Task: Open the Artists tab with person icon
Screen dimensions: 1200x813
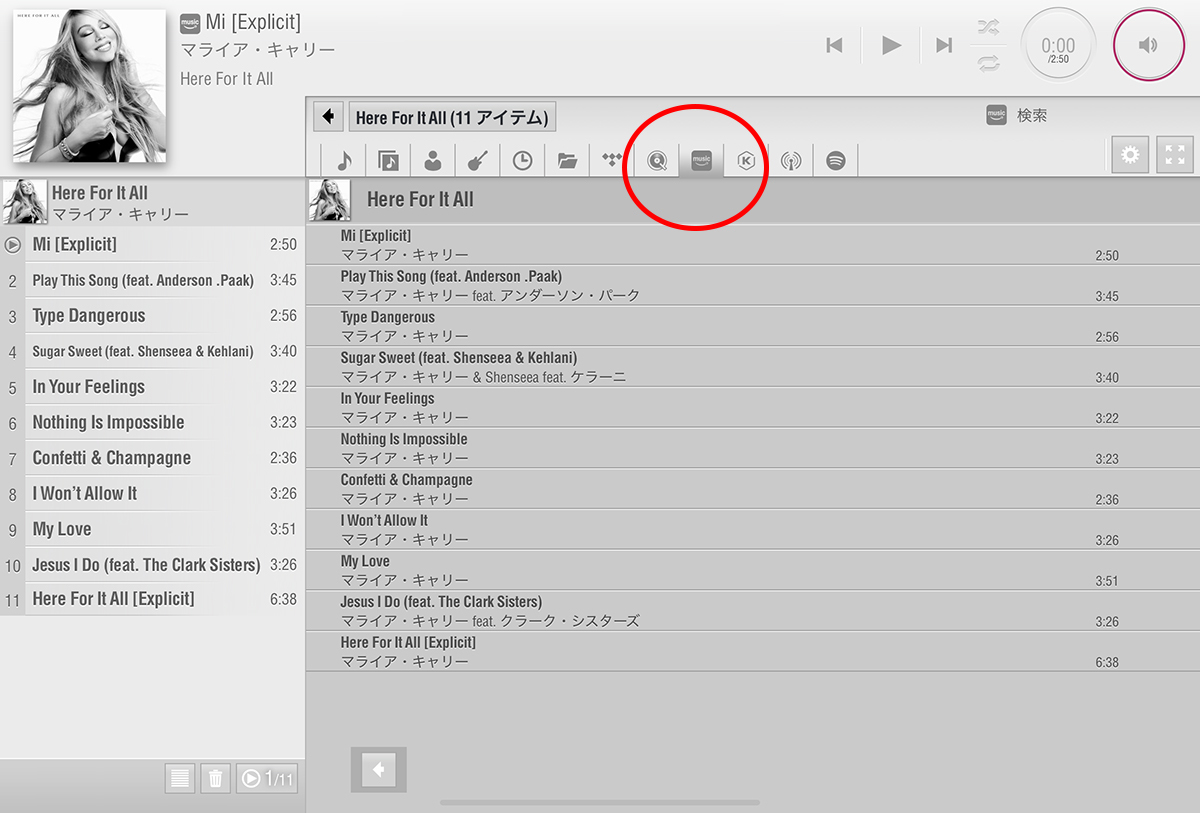Action: coord(432,160)
